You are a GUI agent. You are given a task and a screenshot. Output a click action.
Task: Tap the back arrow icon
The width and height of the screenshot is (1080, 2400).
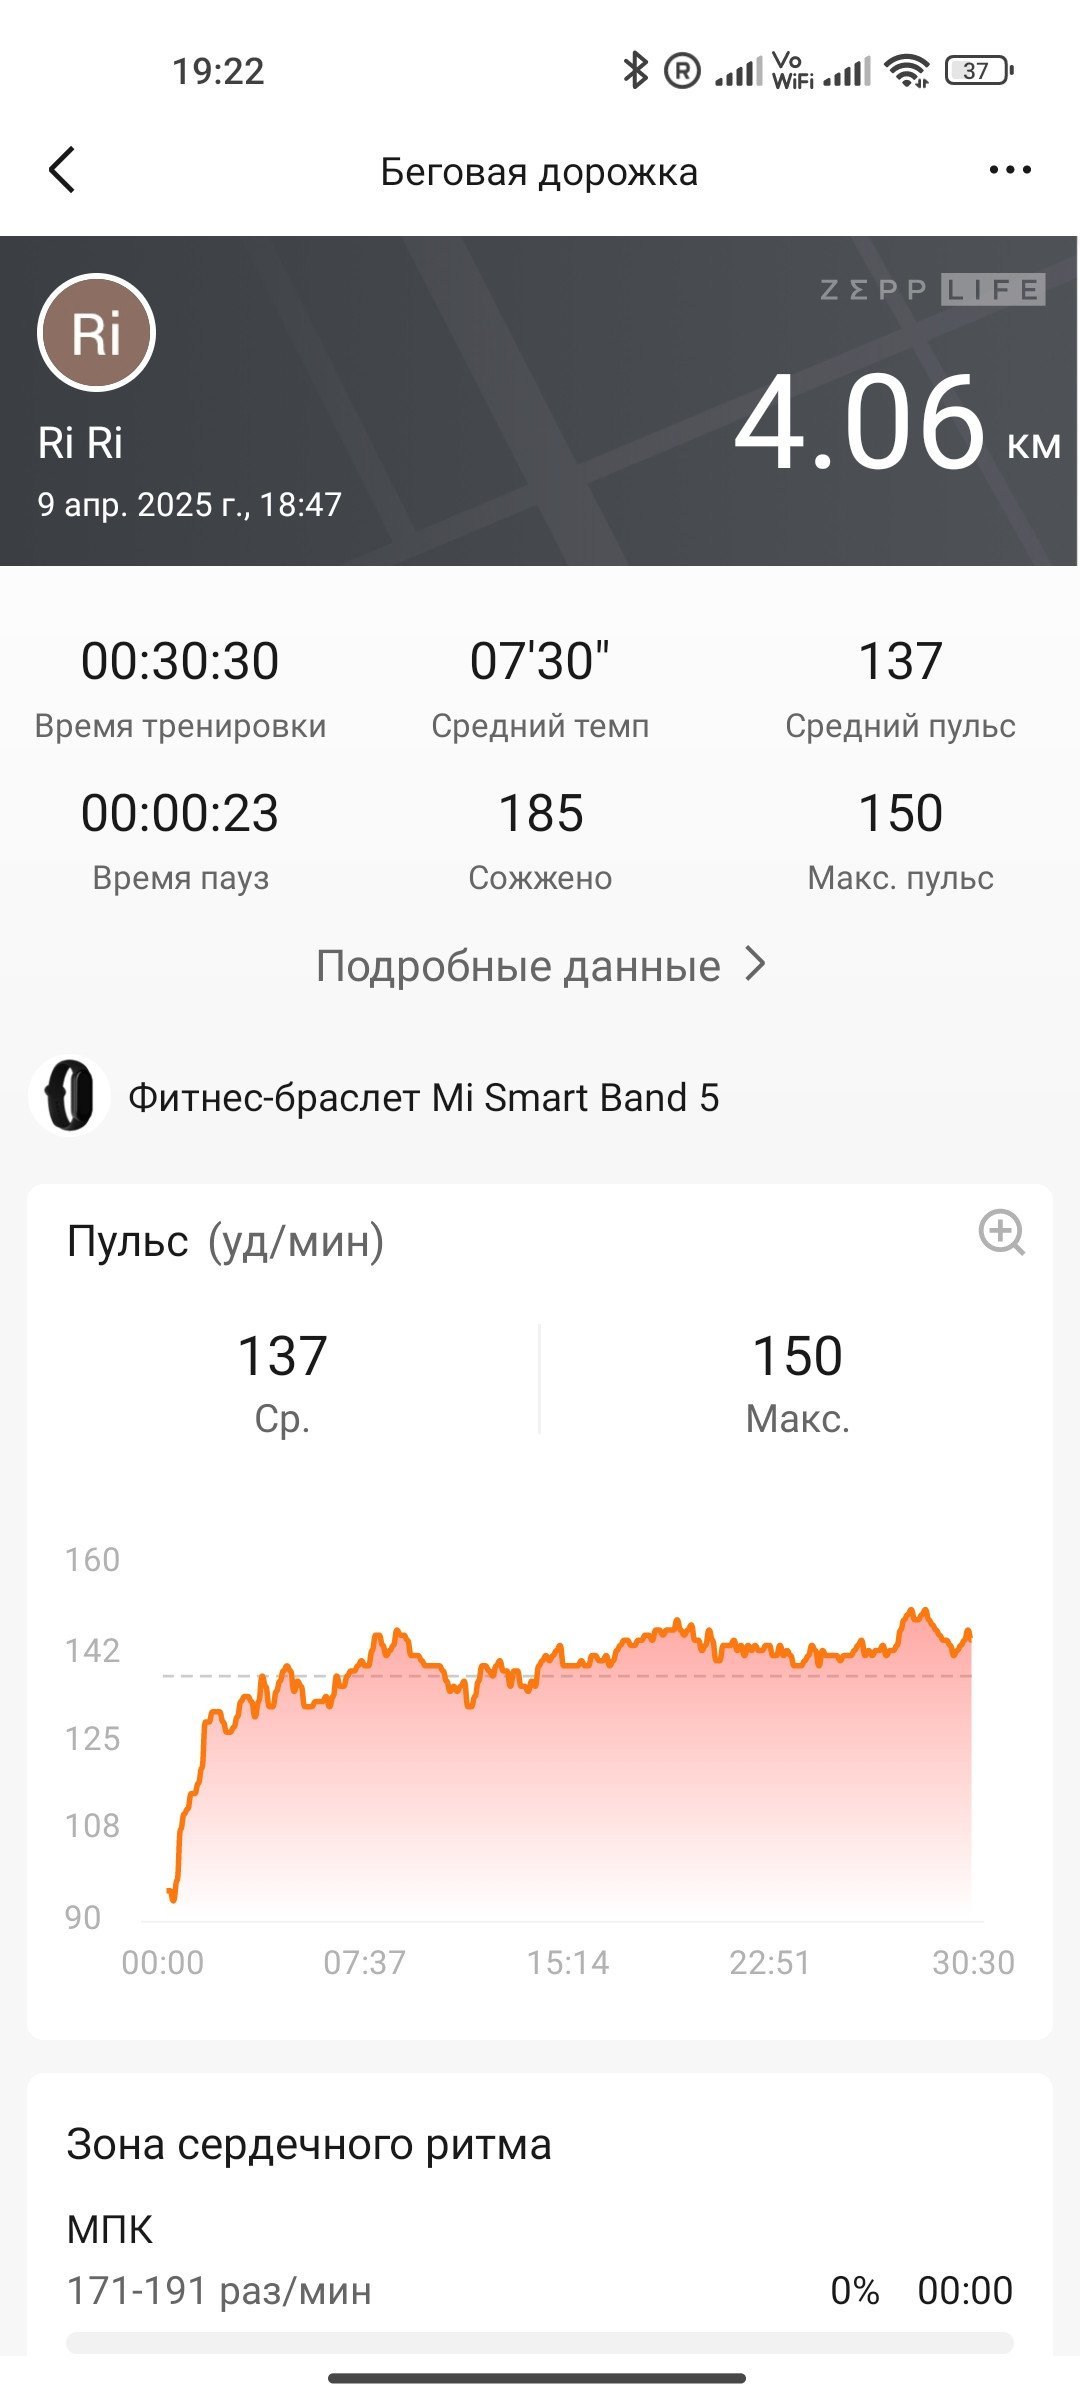pyautogui.click(x=62, y=170)
